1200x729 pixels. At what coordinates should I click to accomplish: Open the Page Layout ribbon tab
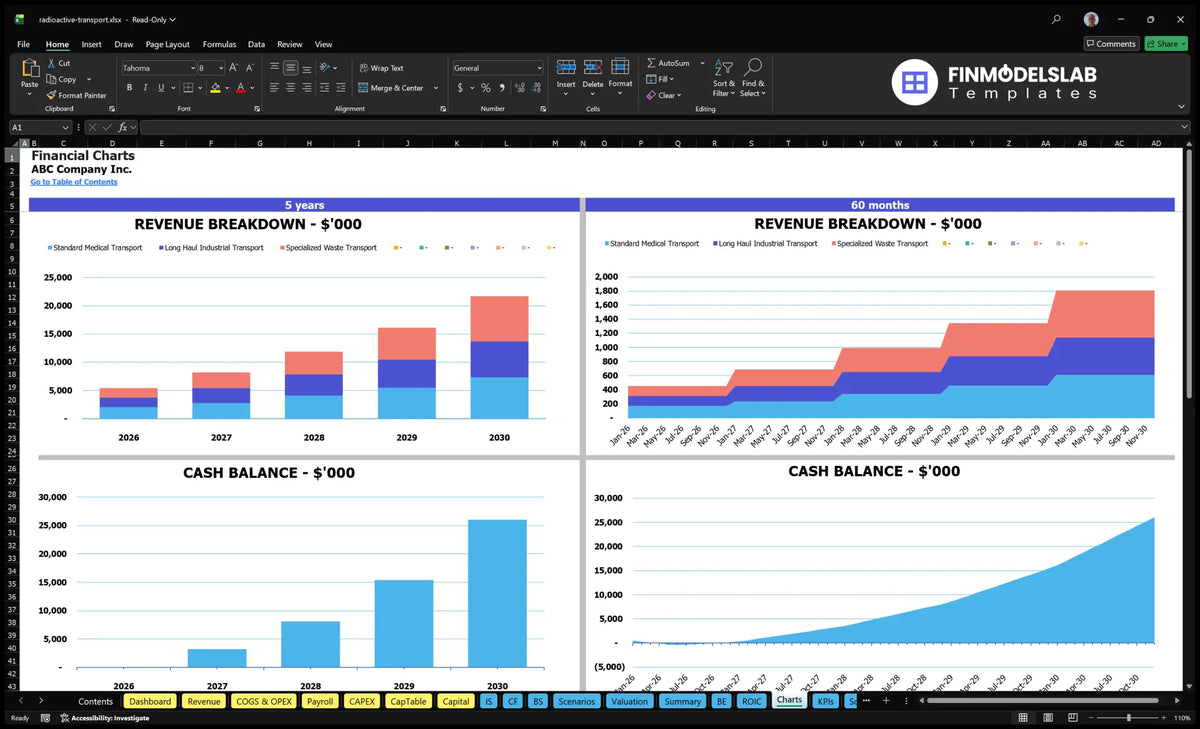tap(167, 44)
